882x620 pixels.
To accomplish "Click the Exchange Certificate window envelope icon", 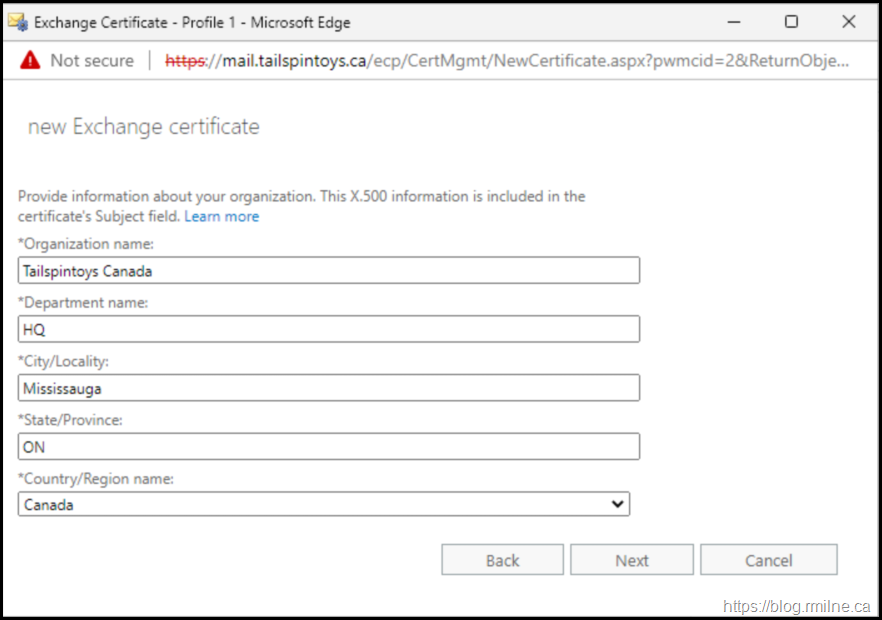I will pos(17,21).
